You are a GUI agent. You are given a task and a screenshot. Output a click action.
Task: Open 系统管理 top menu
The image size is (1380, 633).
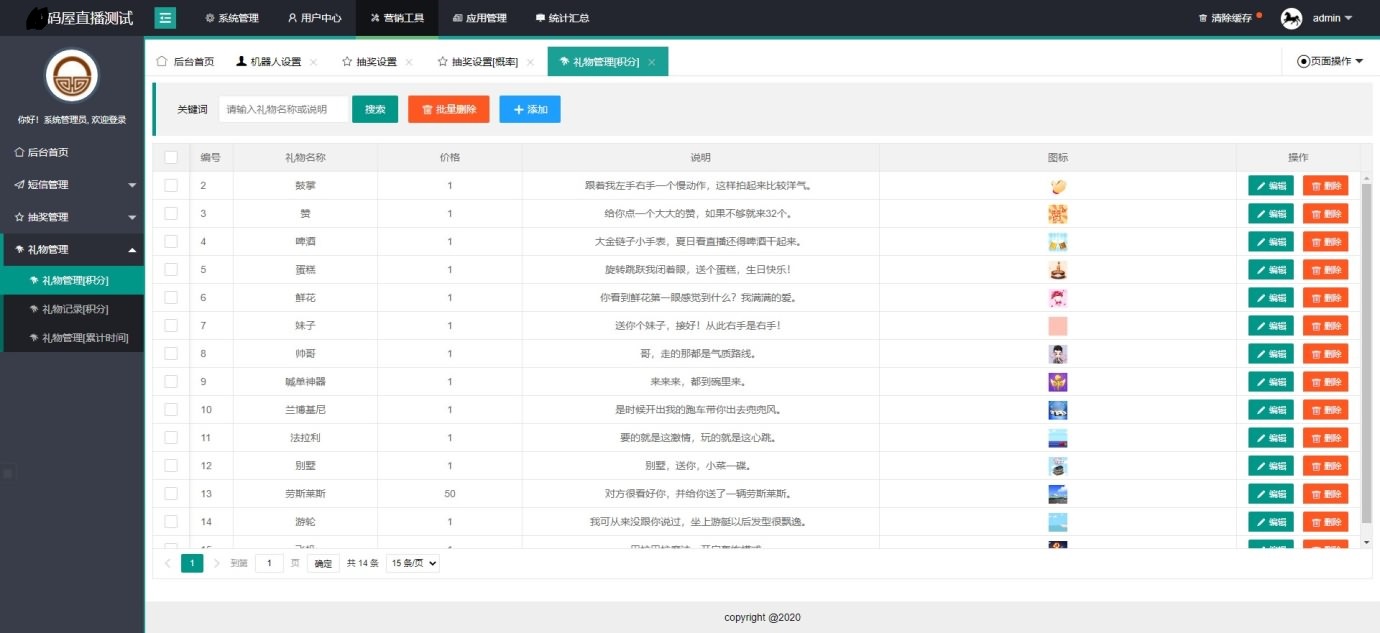coord(232,18)
